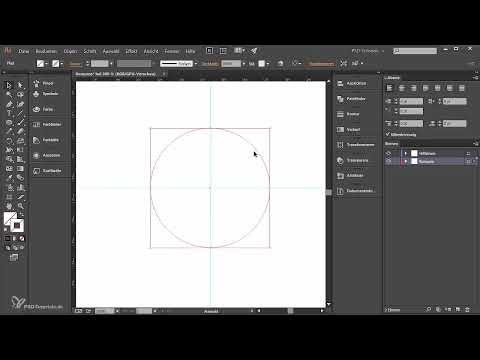Hide the Hilfslinien layer with its eye icon

[389, 153]
